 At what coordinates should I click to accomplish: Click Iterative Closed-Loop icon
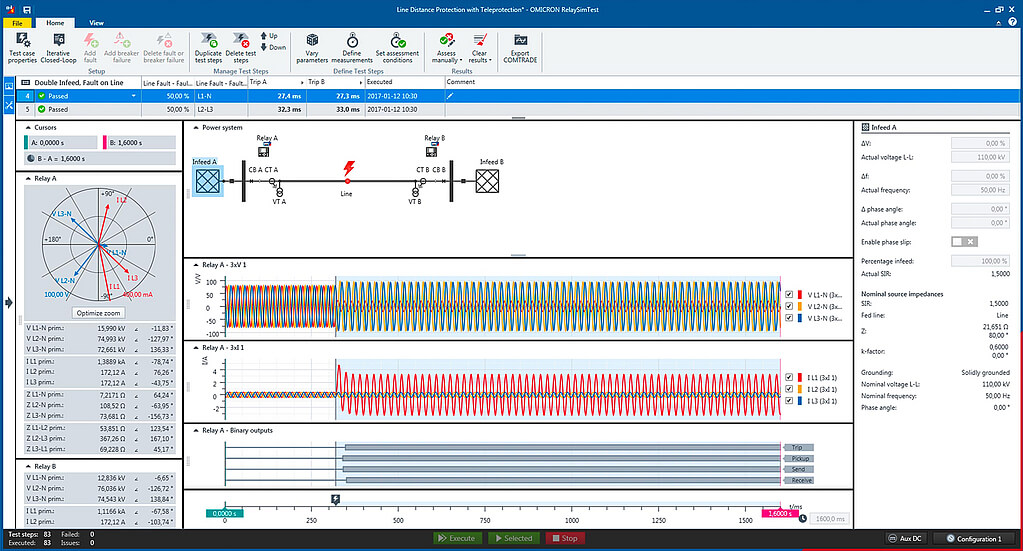[58, 40]
